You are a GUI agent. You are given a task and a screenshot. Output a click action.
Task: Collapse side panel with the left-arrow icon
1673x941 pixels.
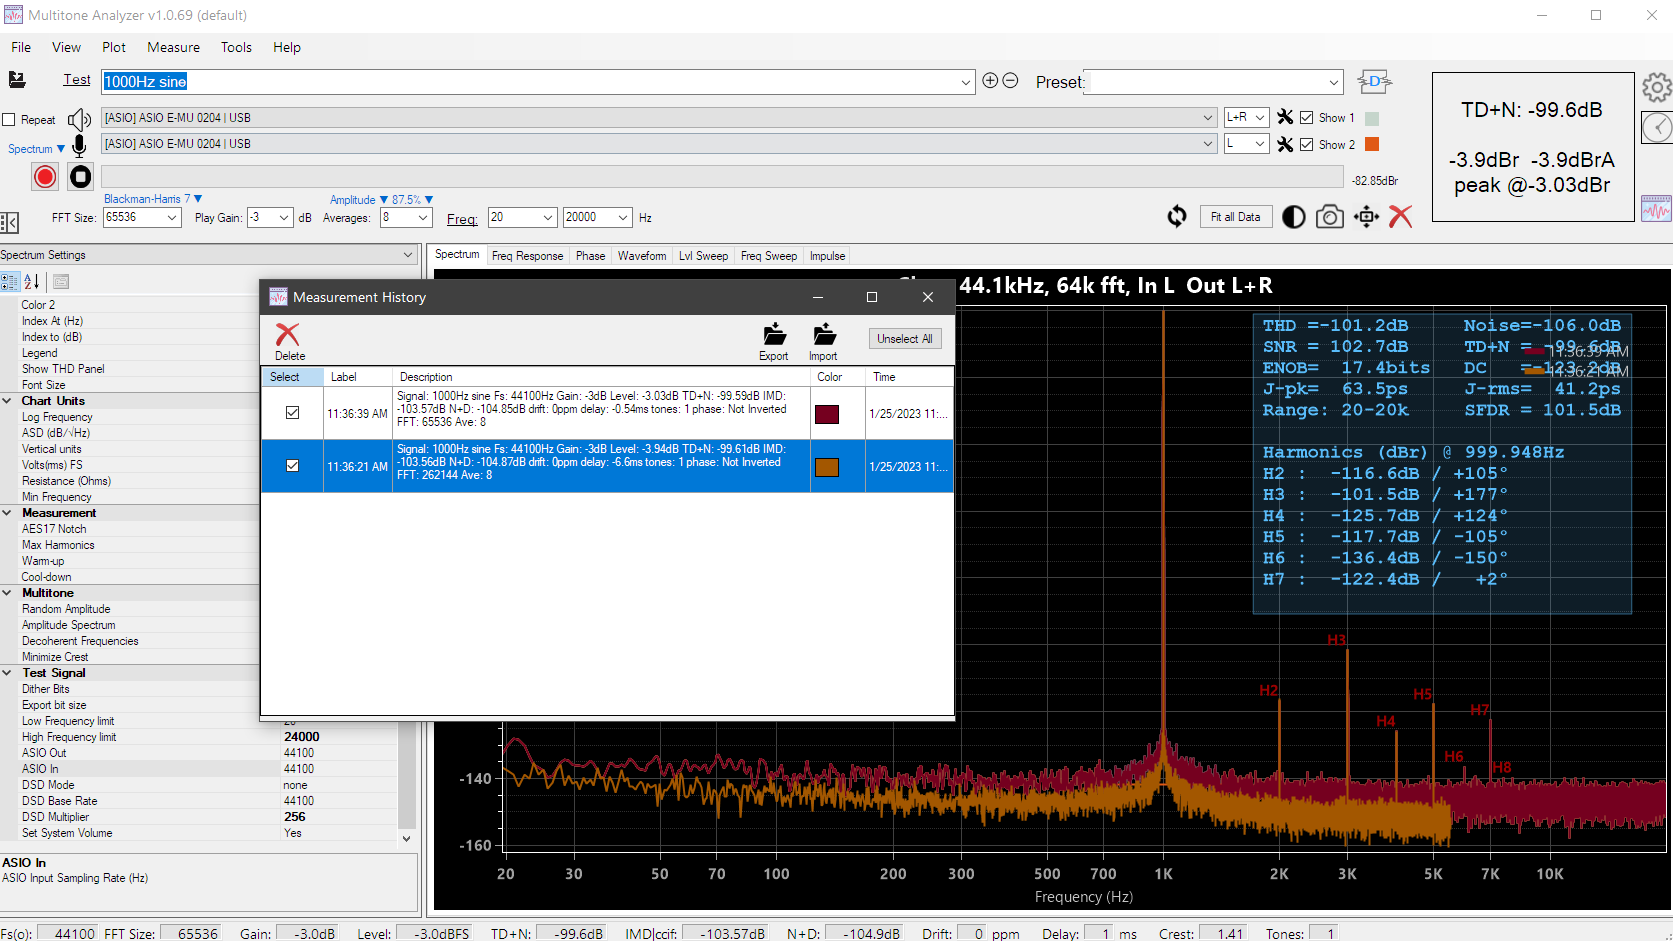click(9, 223)
